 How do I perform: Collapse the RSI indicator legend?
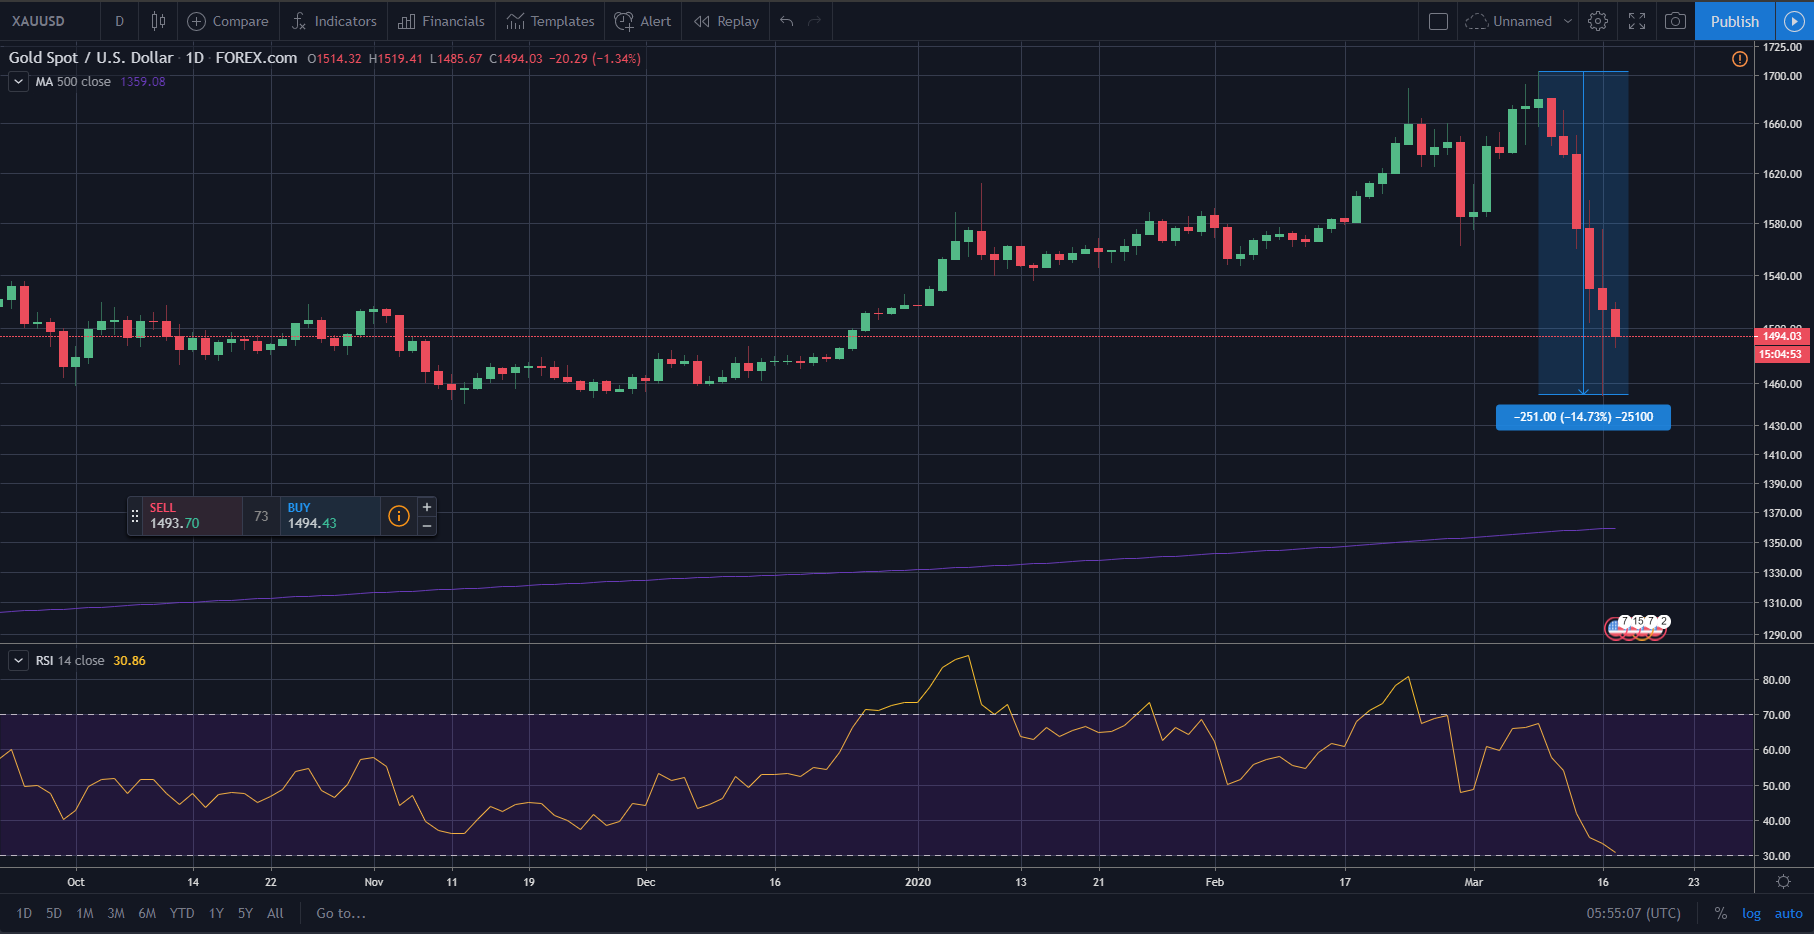coord(18,661)
